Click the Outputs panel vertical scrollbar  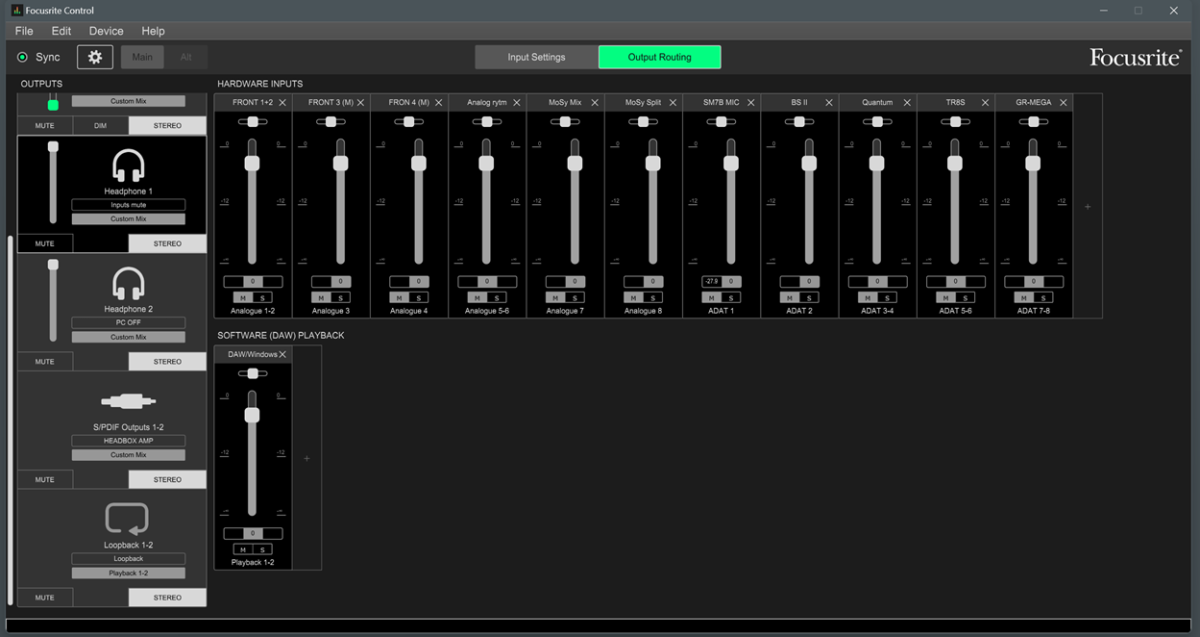point(11,420)
